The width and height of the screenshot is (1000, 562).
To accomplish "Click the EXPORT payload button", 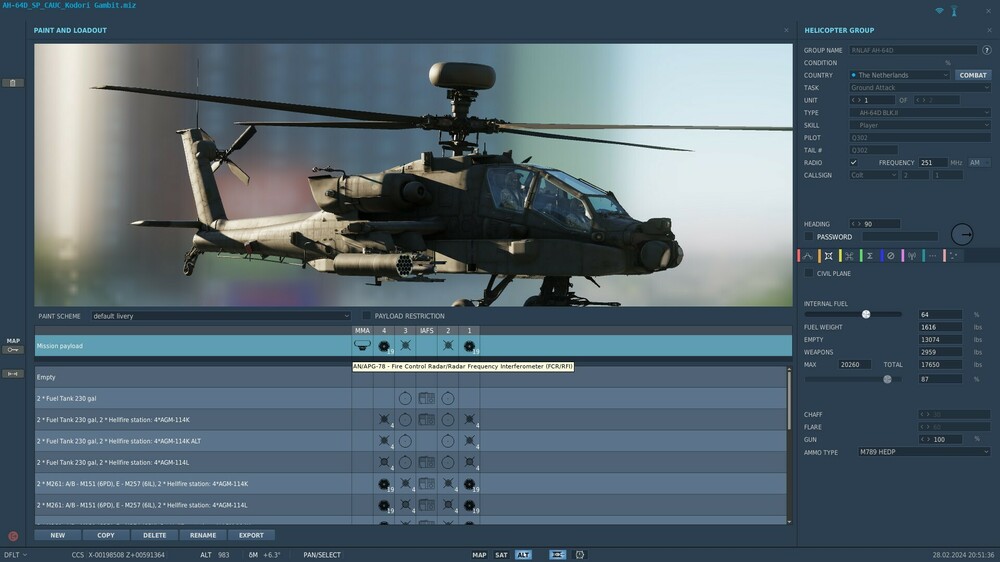I will click(251, 535).
